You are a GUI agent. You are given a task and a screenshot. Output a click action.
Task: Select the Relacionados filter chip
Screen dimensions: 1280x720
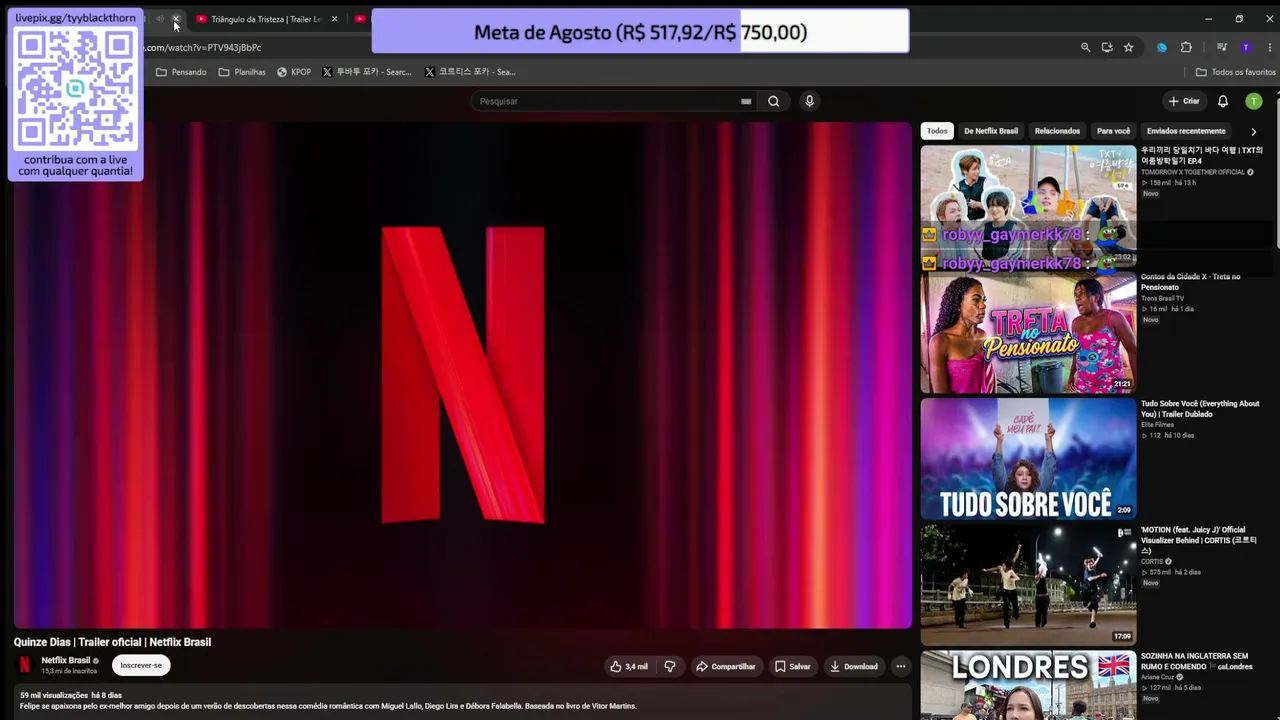click(1057, 131)
